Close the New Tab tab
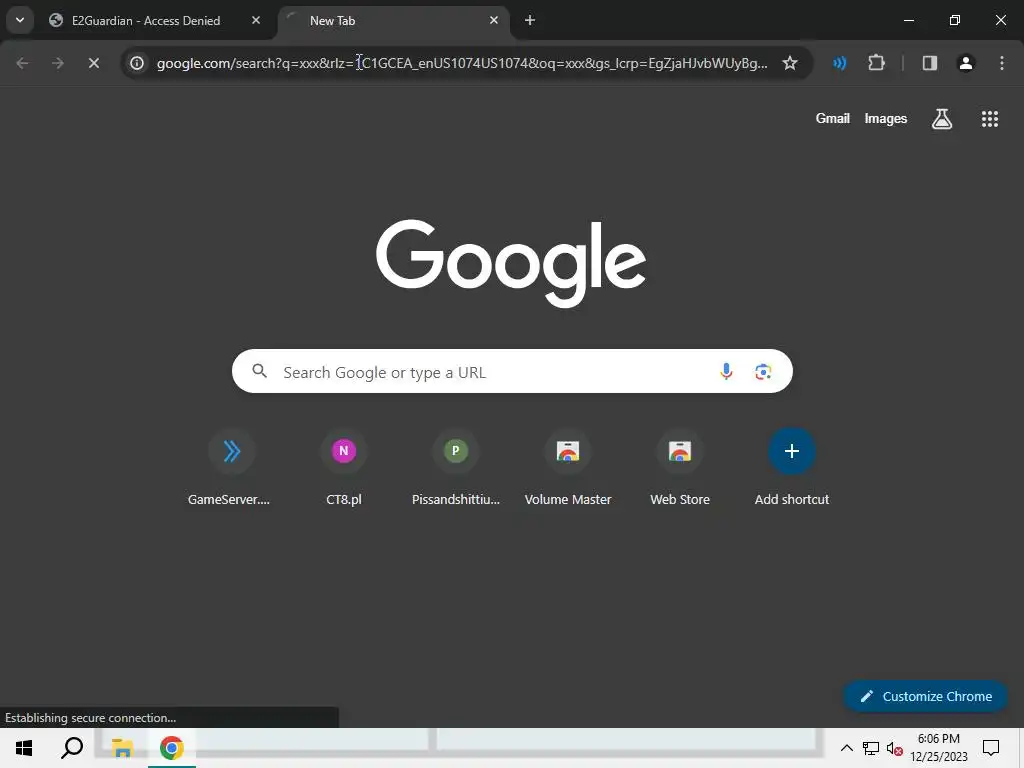Viewport: 1024px width, 768px height. 494,20
